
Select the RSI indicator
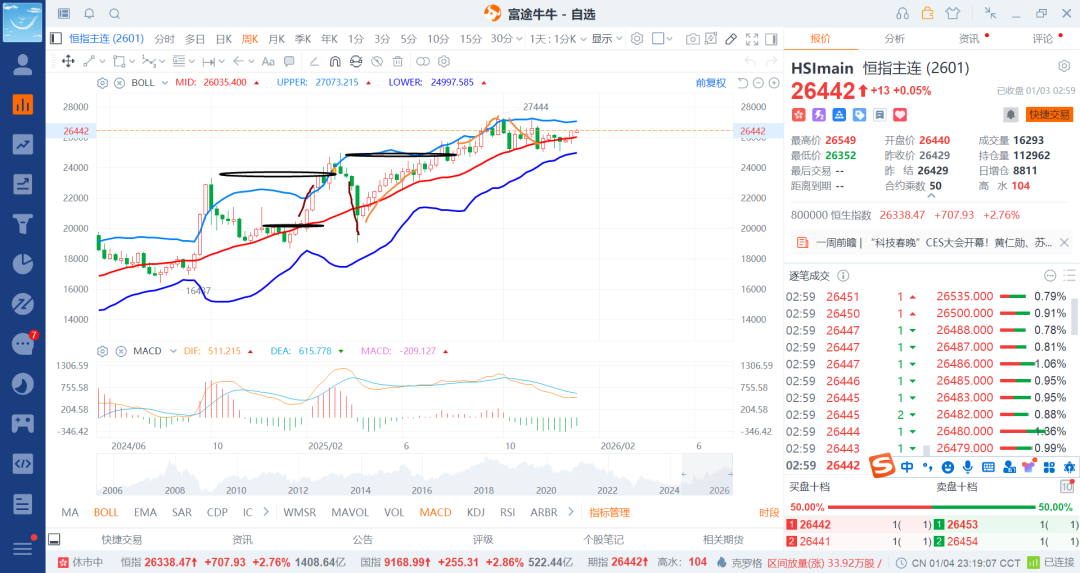508,512
